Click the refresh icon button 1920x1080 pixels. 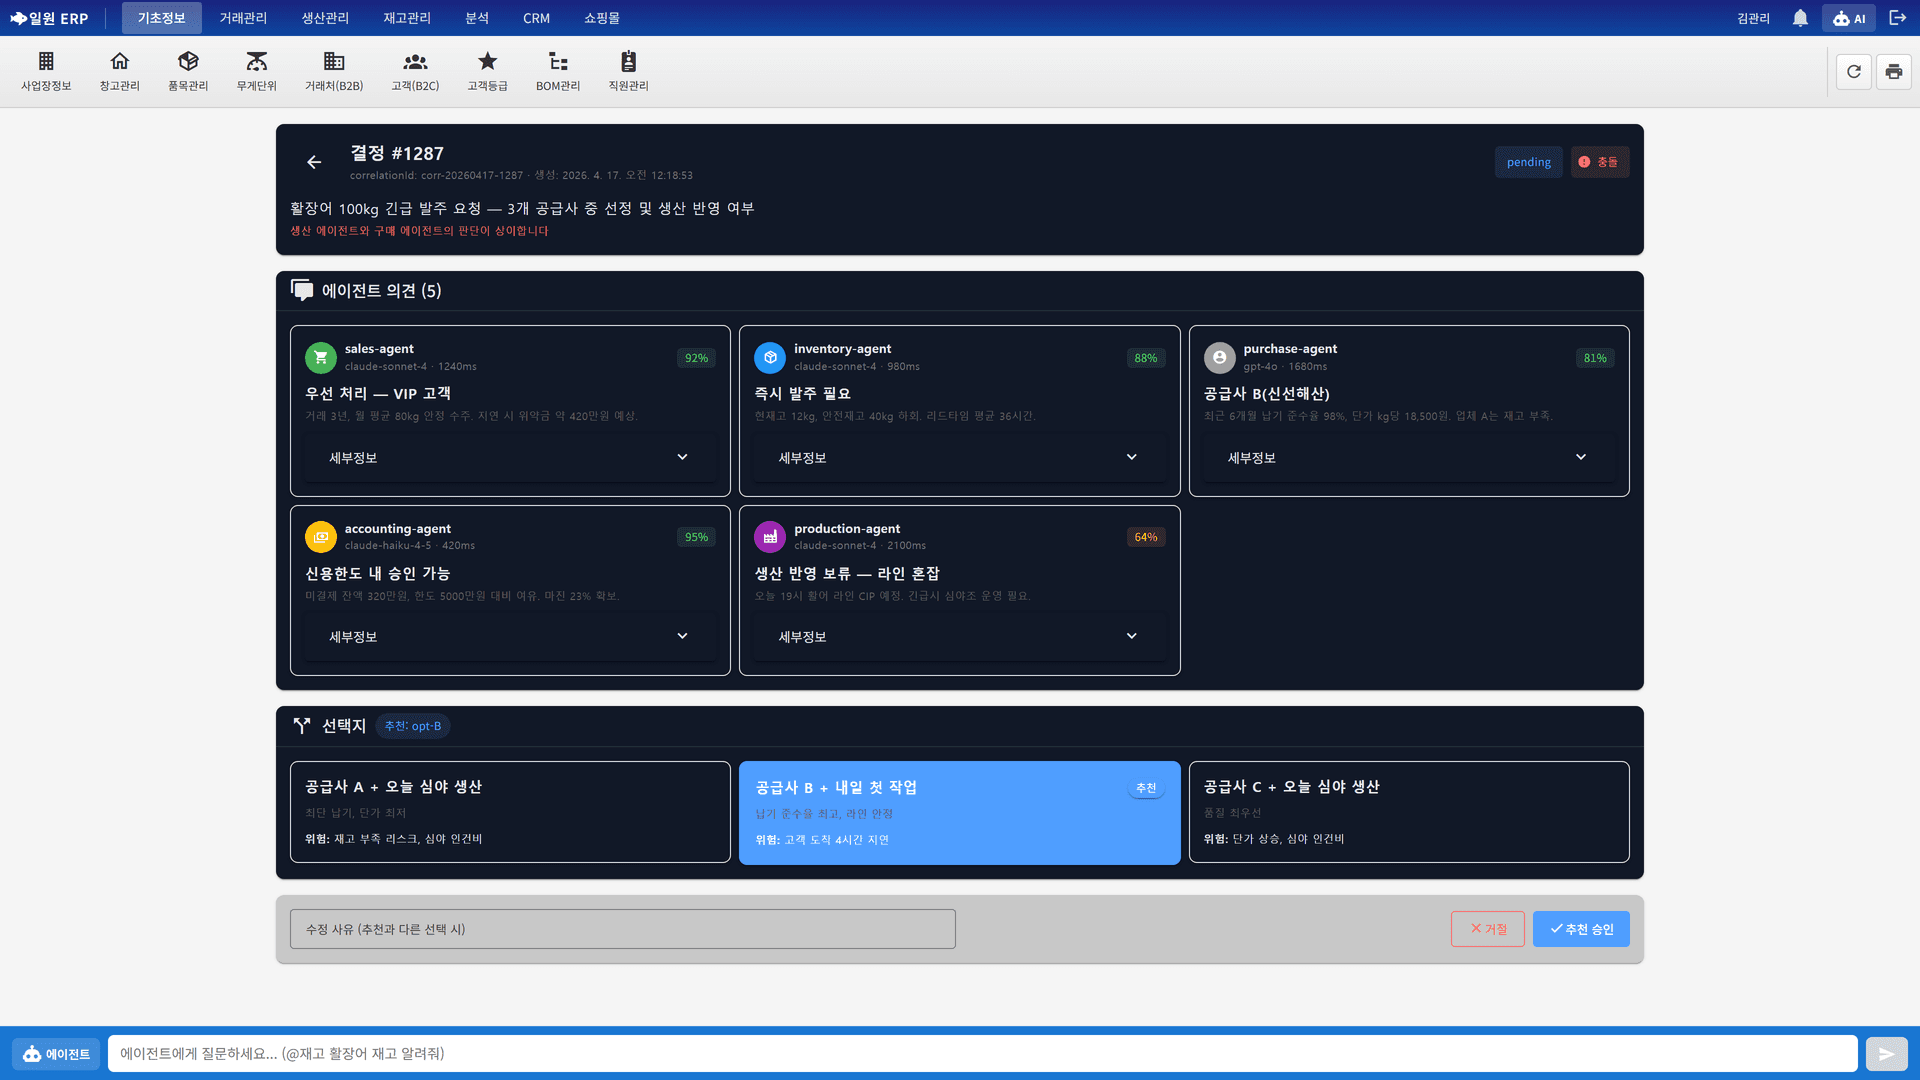[x=1854, y=71]
